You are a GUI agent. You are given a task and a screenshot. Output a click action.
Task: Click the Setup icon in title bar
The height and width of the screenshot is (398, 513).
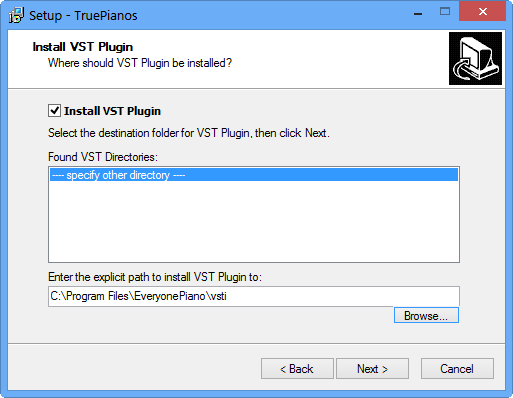click(16, 15)
